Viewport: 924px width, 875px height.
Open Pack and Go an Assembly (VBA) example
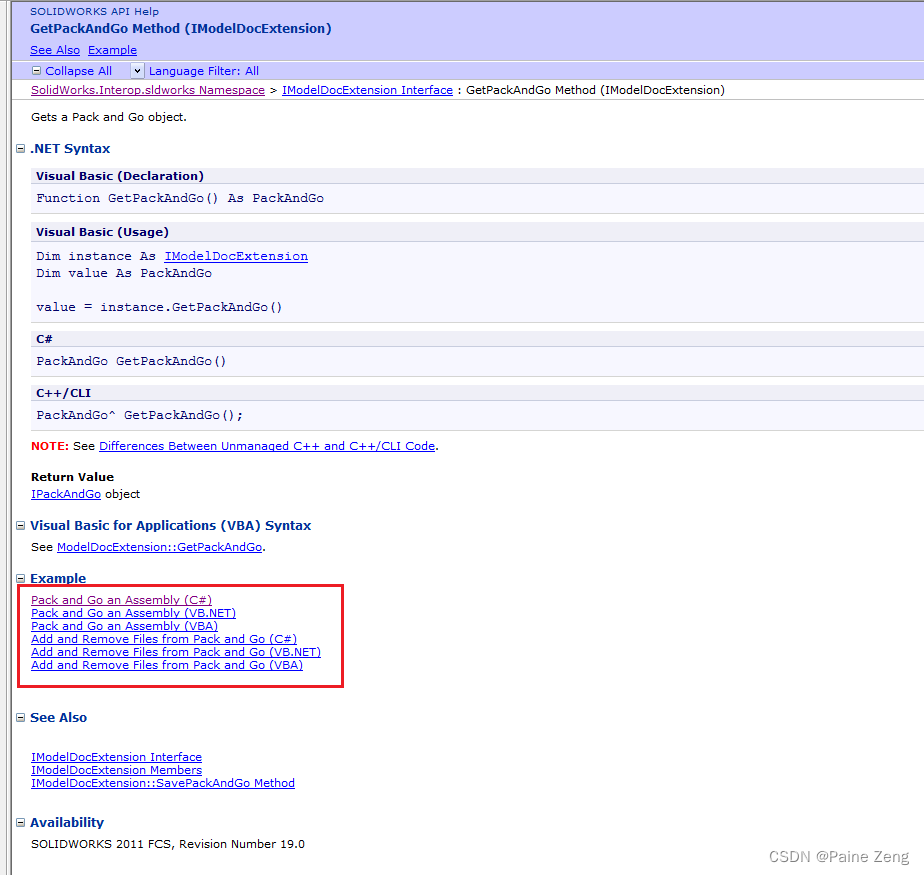(124, 626)
